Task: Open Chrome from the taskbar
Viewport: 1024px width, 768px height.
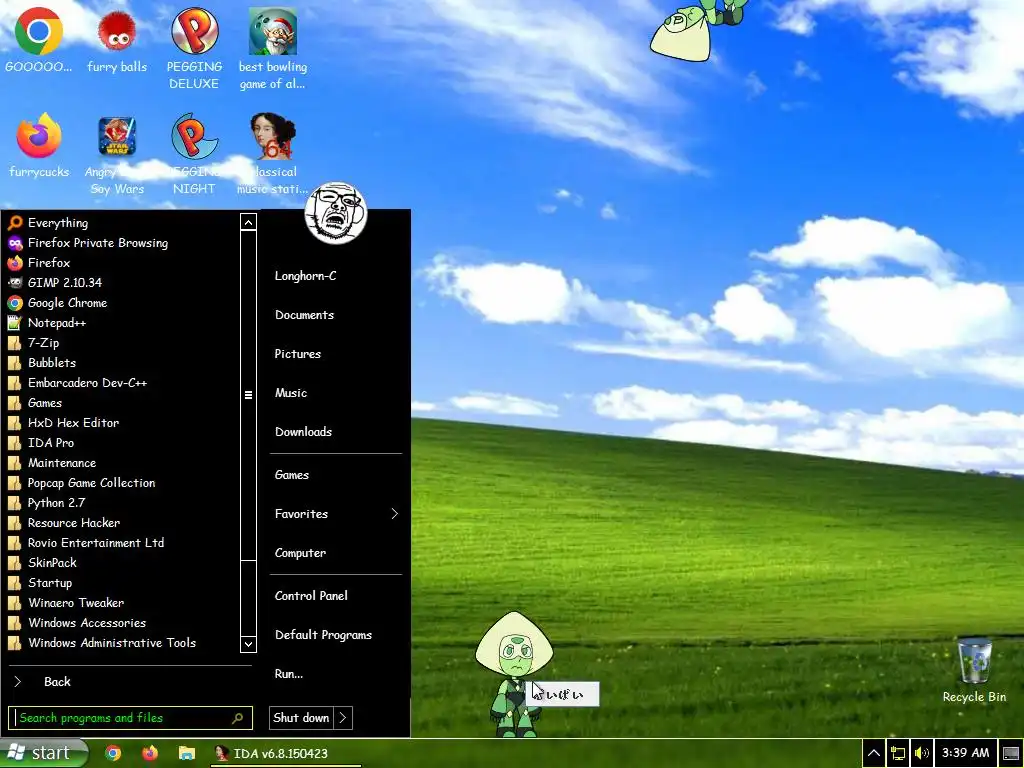Action: click(x=113, y=753)
